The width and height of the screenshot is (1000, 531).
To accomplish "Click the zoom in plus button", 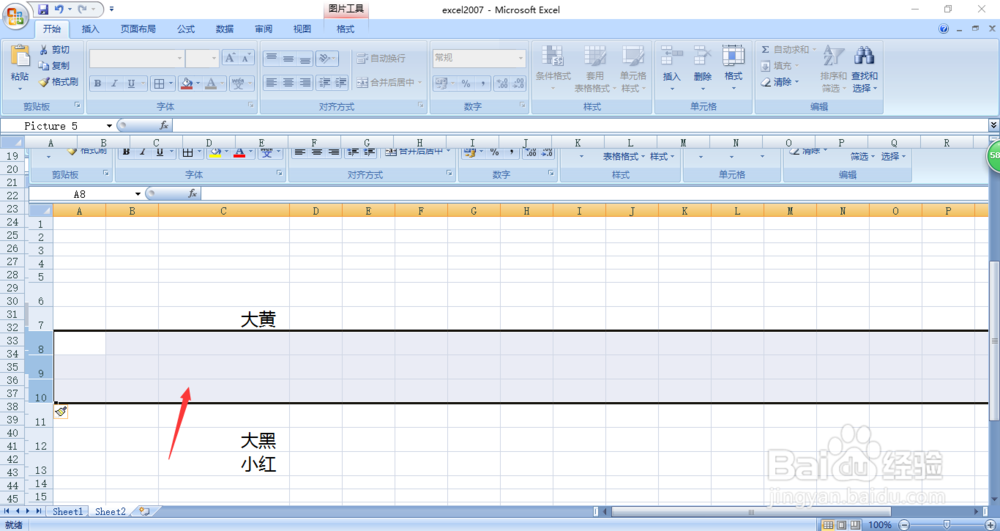I will [x=989, y=525].
